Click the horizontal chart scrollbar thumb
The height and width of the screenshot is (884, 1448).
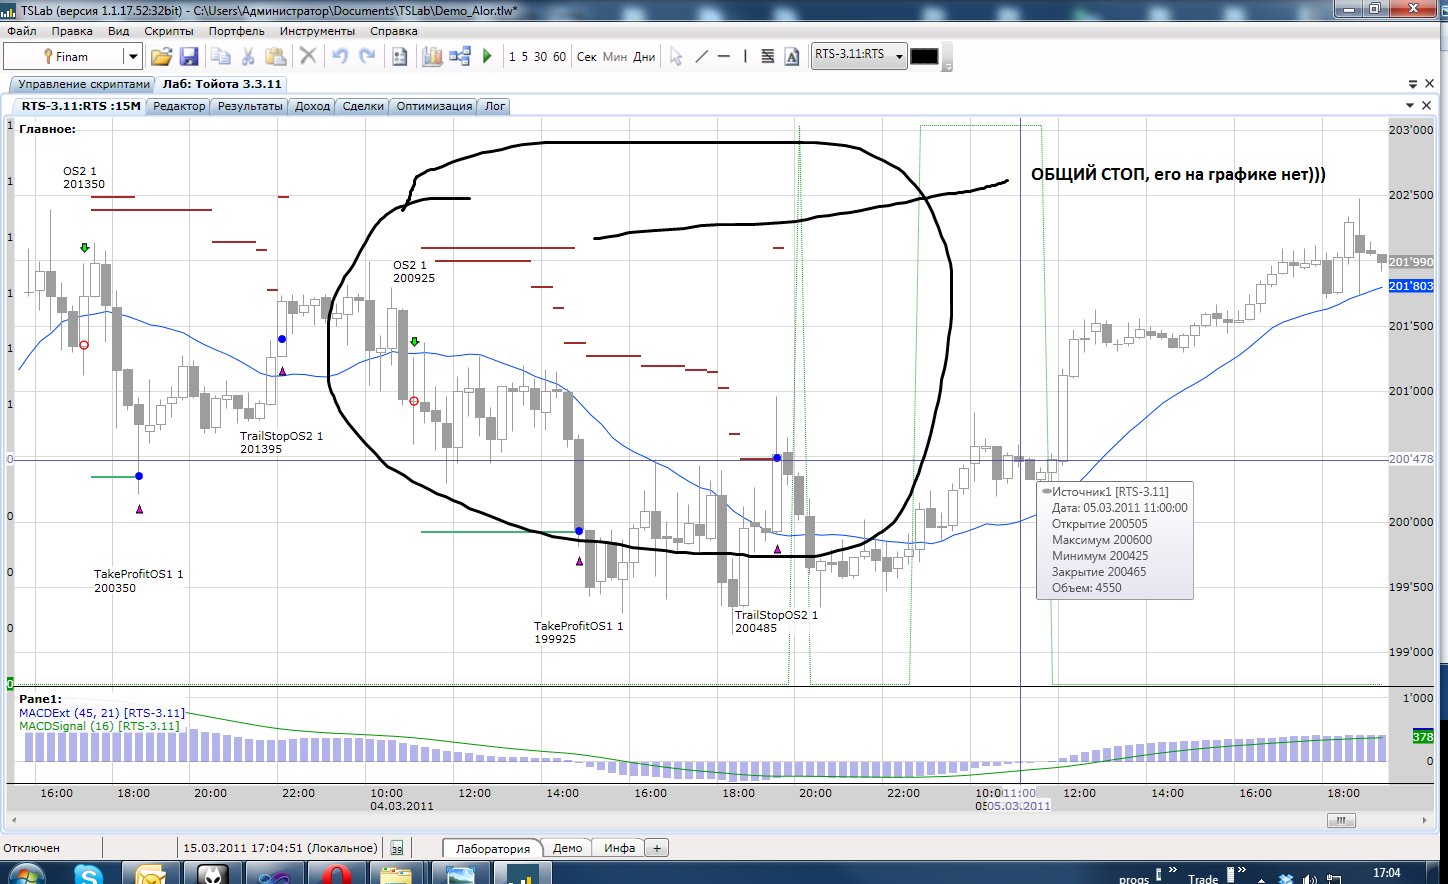tap(1341, 820)
